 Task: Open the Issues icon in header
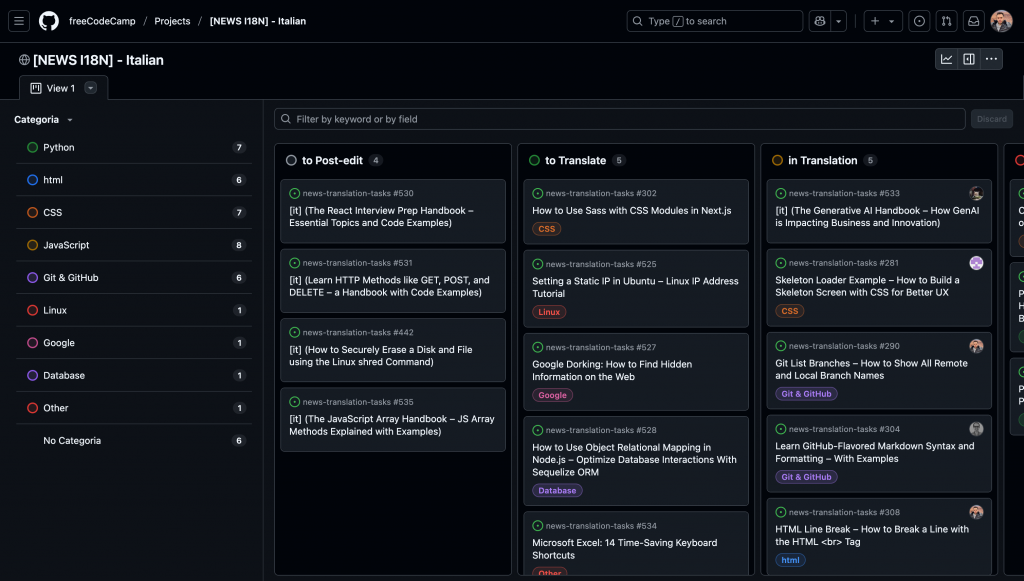coord(919,21)
